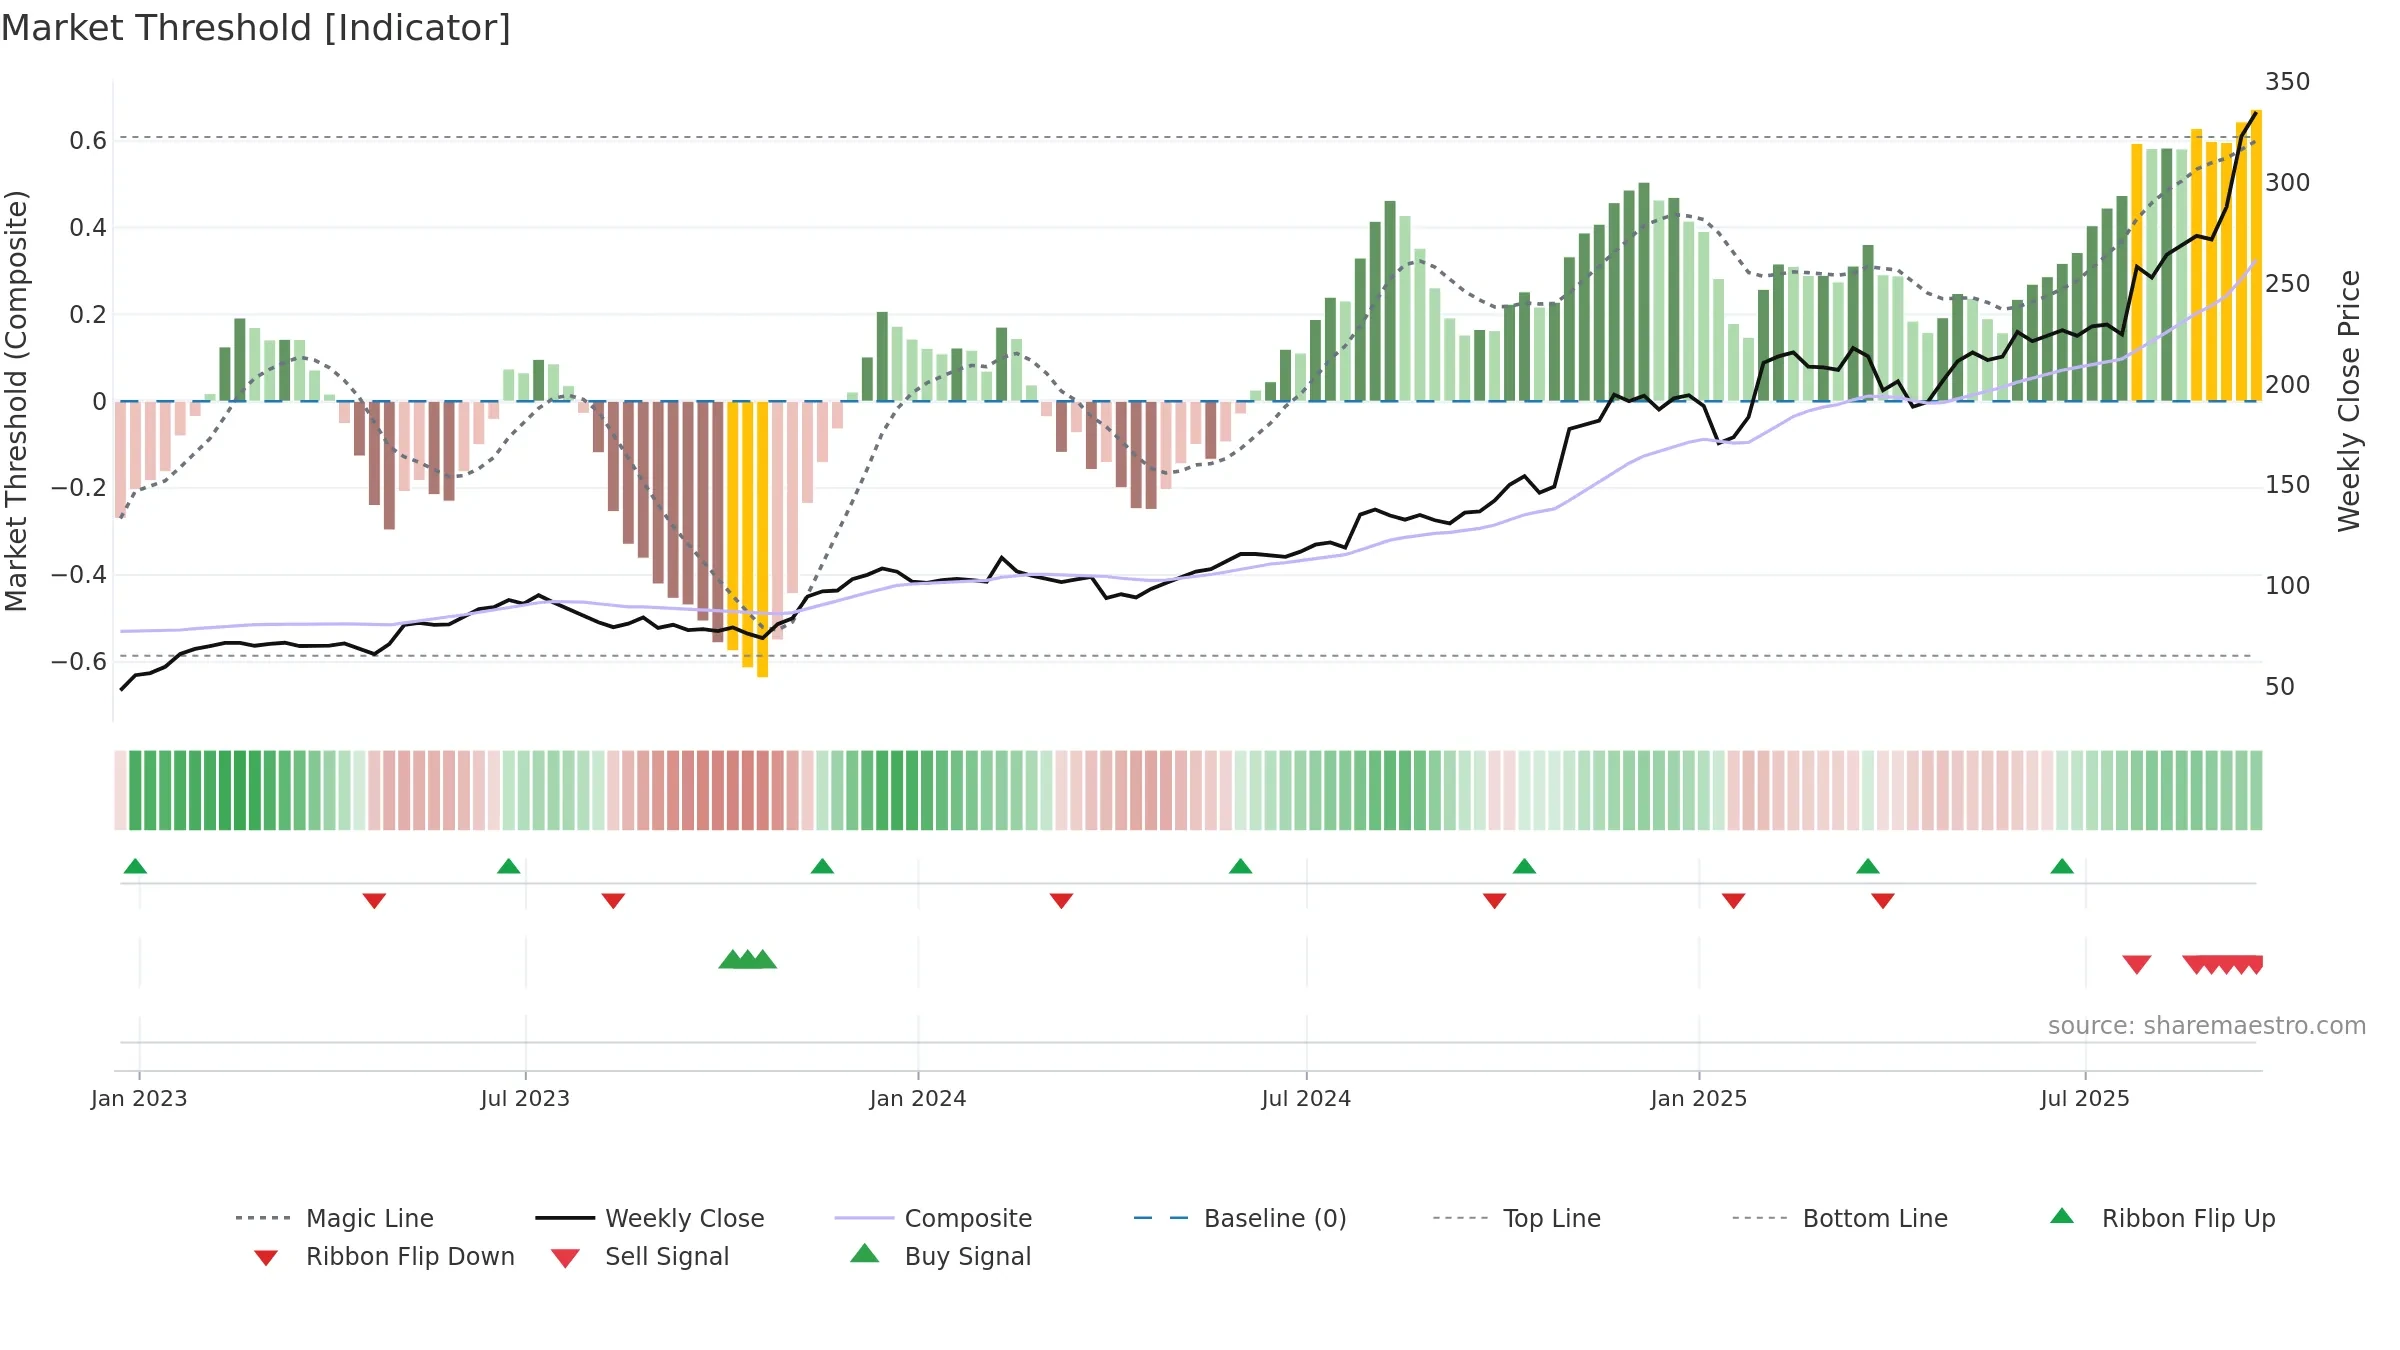
Task: Click the Ribbon Flip Up triangle in Mar 2025
Action: [x=1868, y=866]
